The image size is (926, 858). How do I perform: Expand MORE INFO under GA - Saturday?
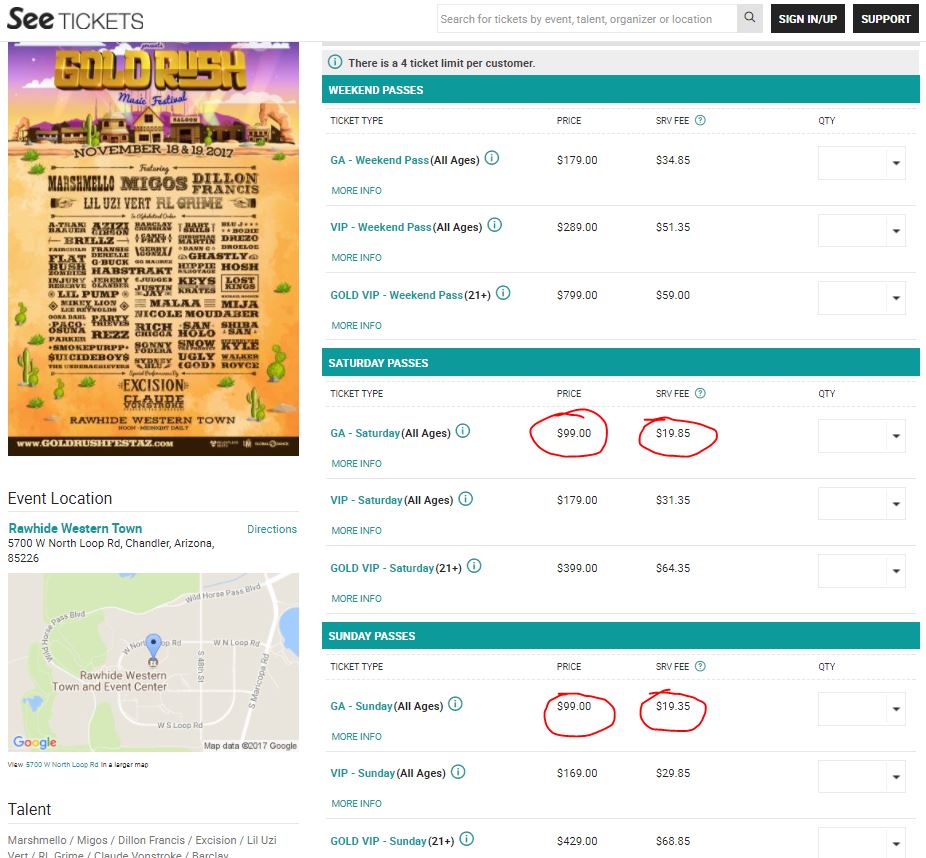click(356, 464)
